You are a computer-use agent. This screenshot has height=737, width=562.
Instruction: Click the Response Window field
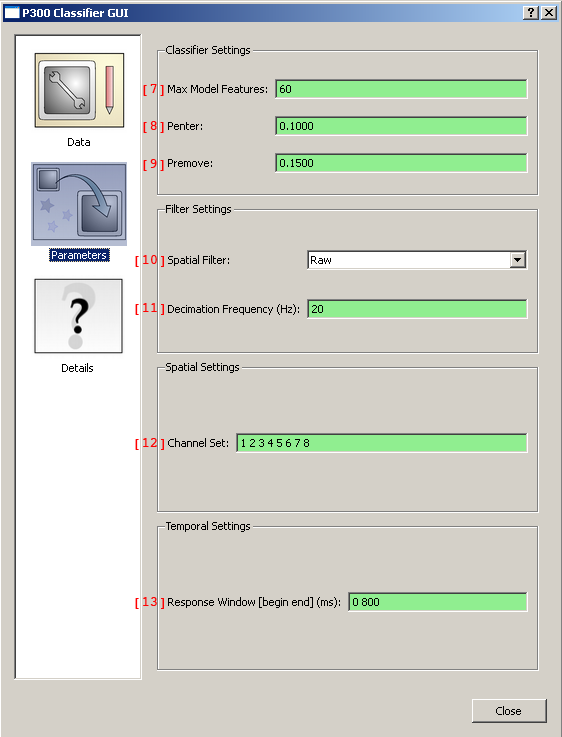[x=437, y=602]
